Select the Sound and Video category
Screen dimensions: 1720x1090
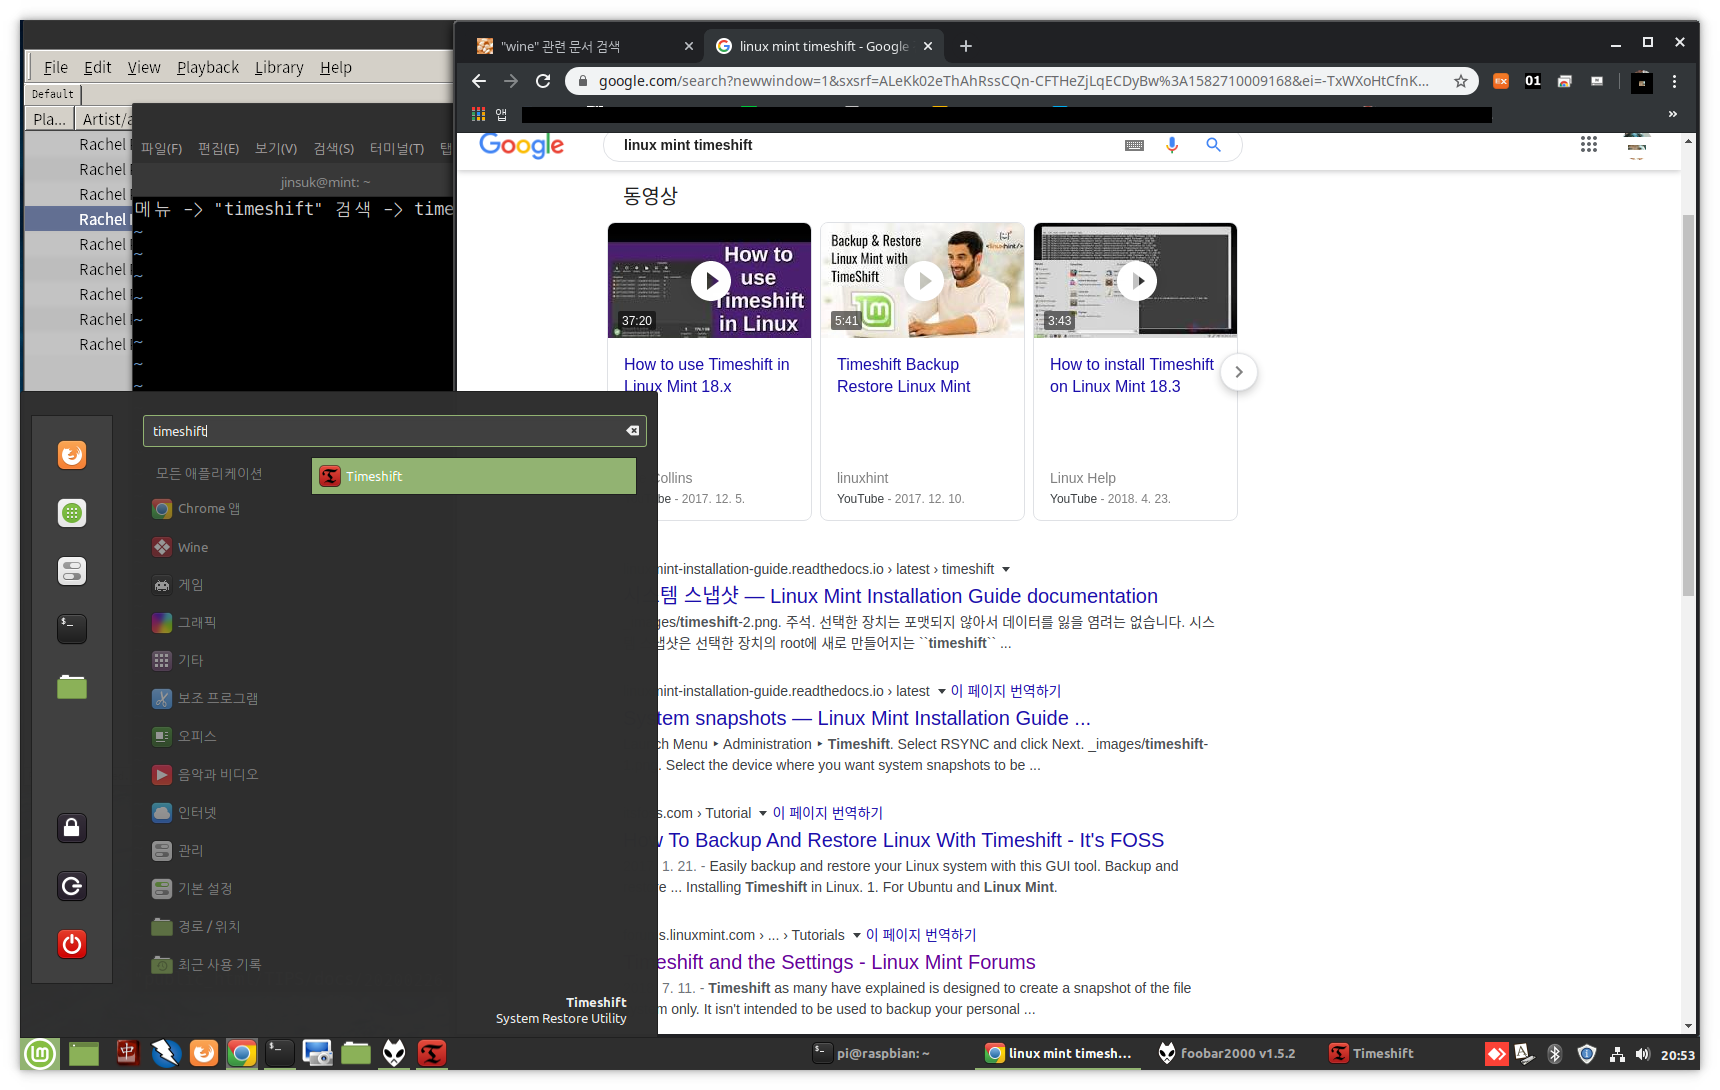point(205,774)
